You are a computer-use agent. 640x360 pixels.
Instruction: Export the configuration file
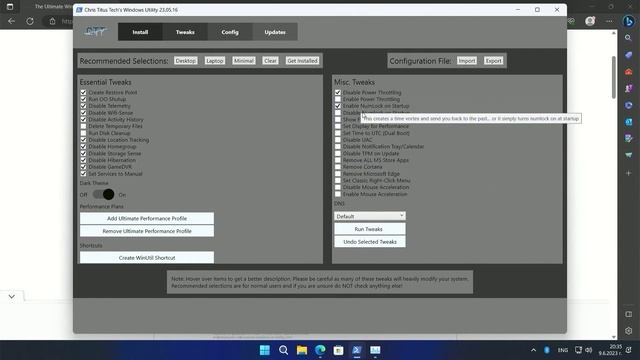click(x=493, y=60)
